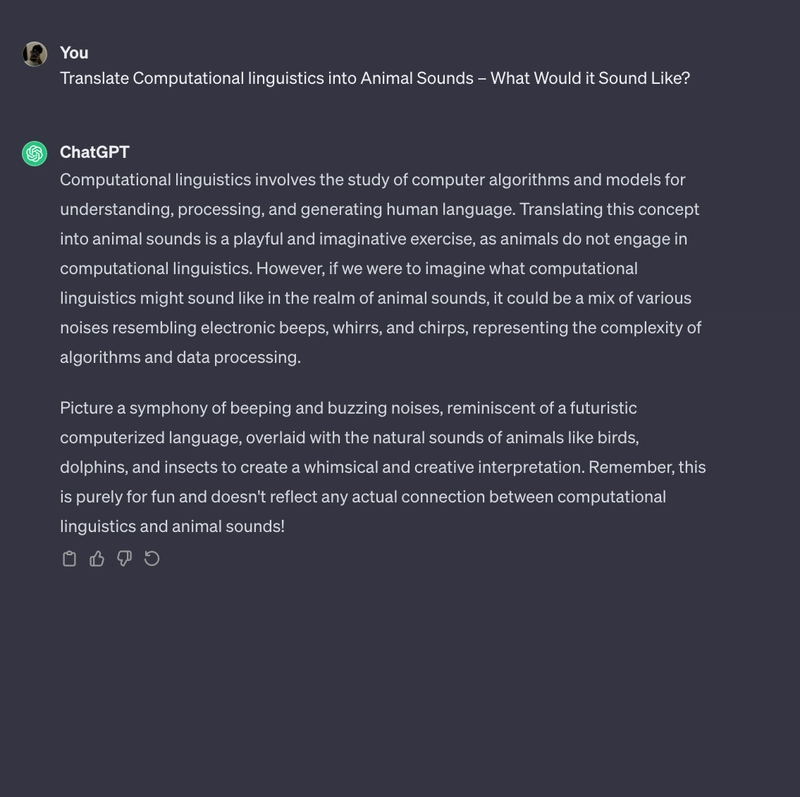
Task: Click the word "Translate" in the prompt
Action: point(94,78)
